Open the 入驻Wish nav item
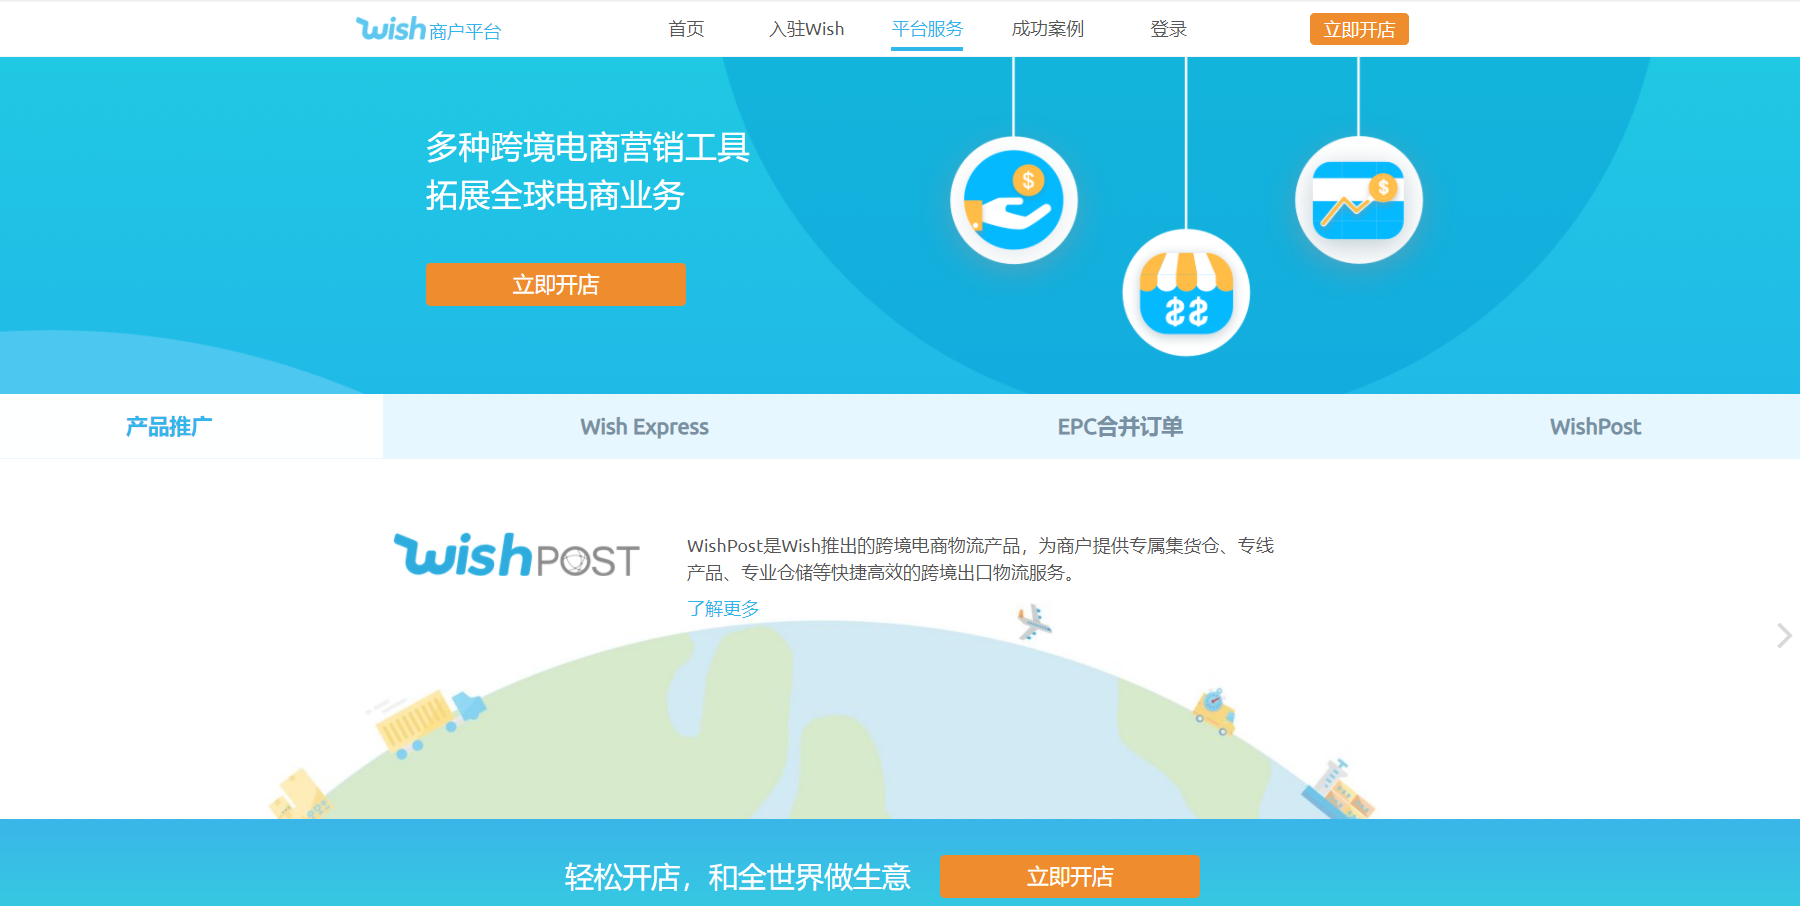 (806, 29)
